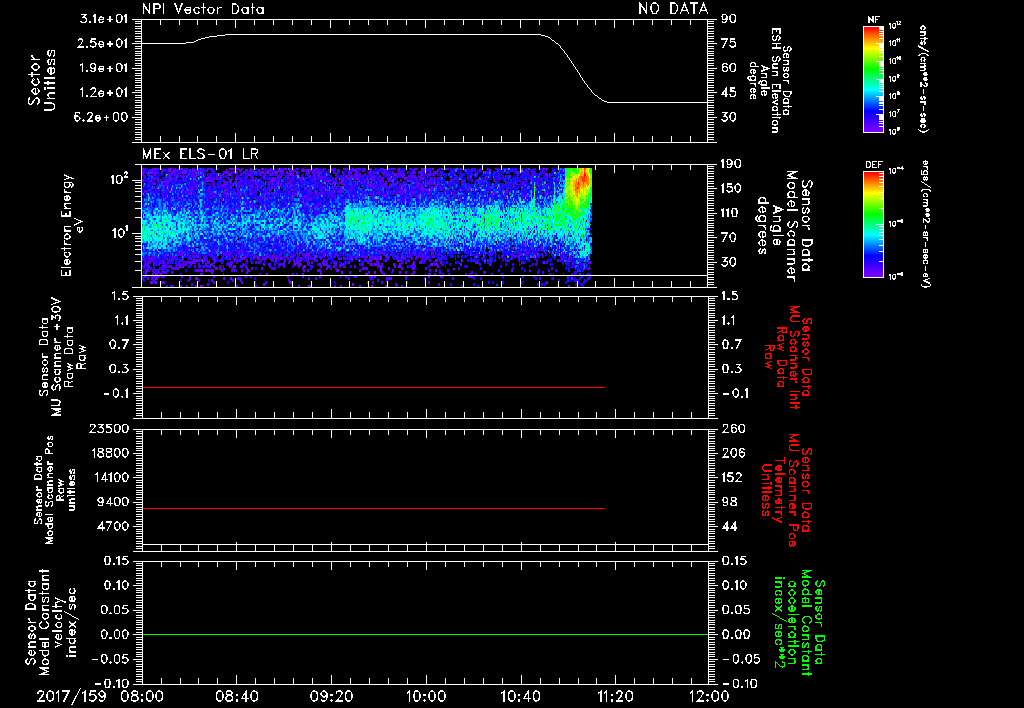Click the '12:00' time axis label

709,696
